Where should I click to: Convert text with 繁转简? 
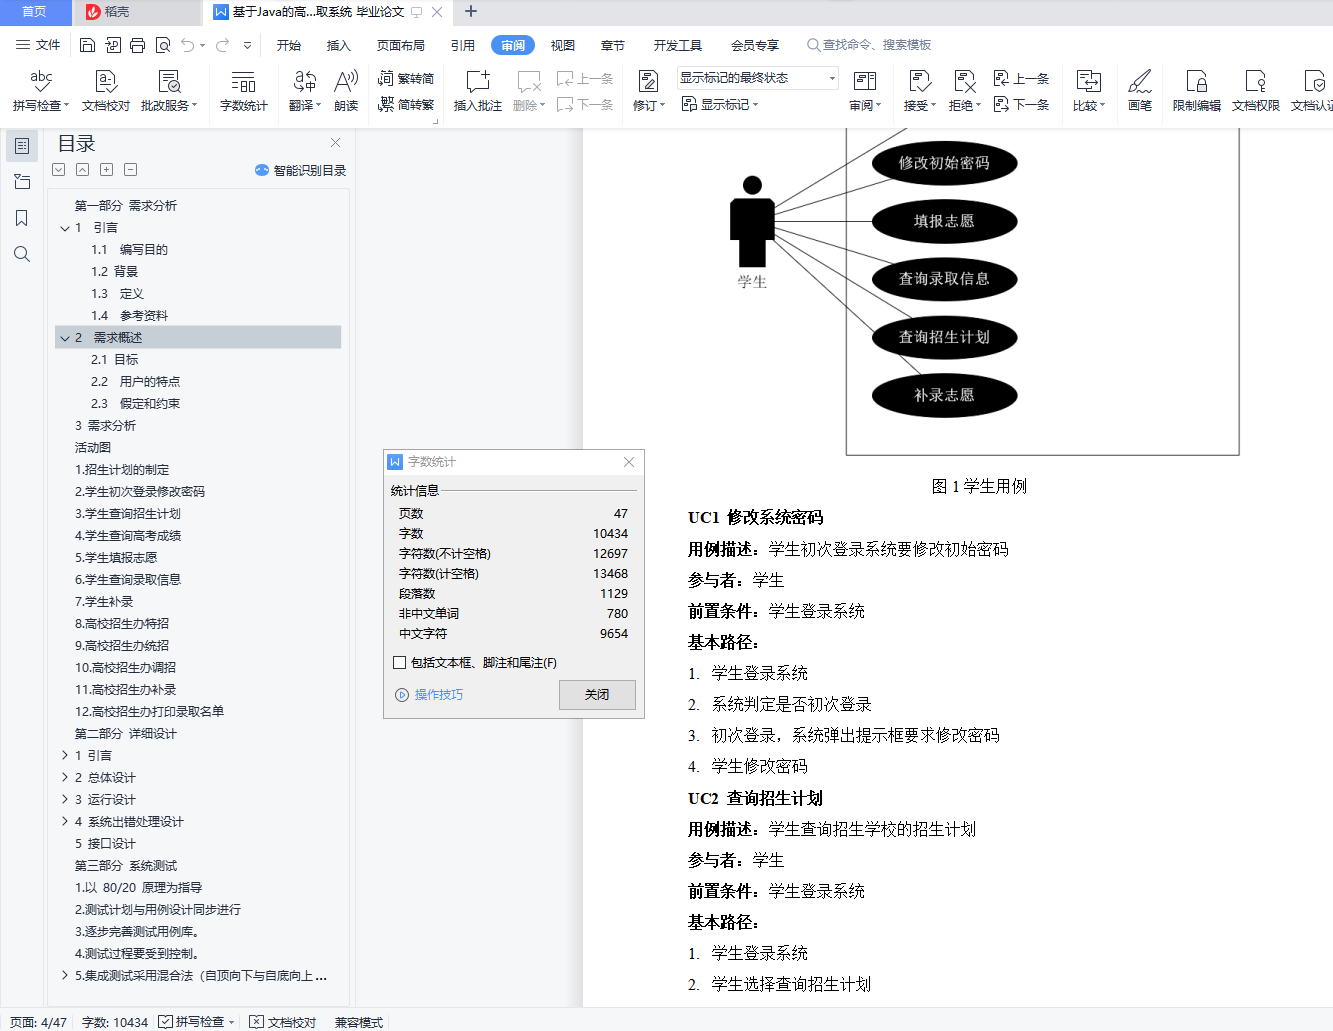[406, 78]
